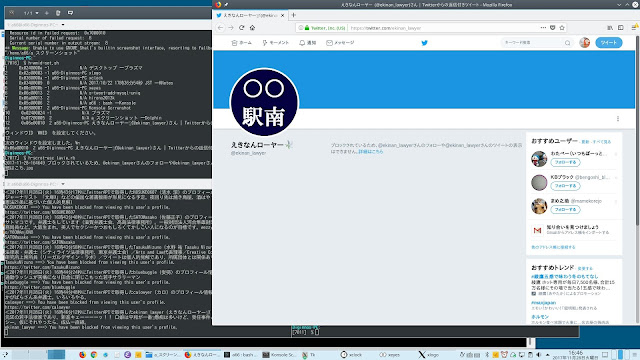Image resolution: width=640 pixels, height=360 pixels.
Task: Click the blue Tweet (ツイート) button
Action: 609,42
